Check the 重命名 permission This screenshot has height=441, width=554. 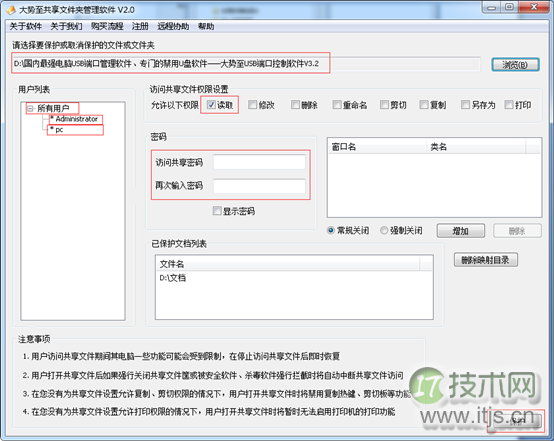pos(337,105)
